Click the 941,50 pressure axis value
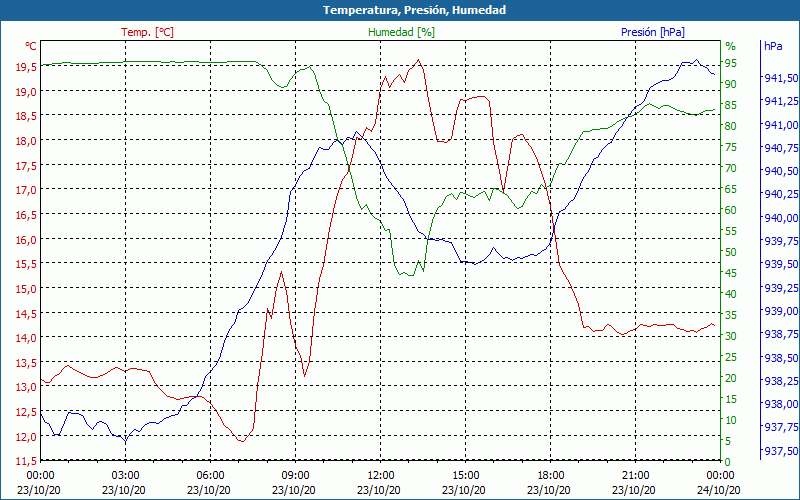 781,78
